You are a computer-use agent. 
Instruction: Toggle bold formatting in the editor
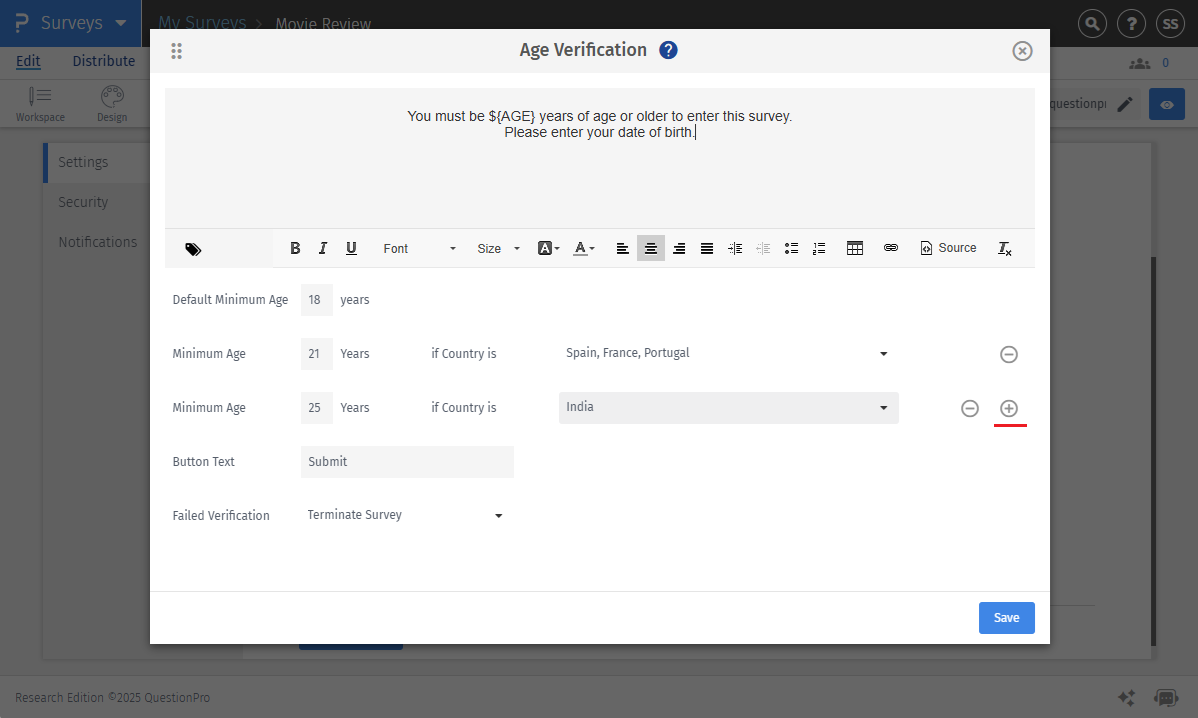(x=295, y=247)
